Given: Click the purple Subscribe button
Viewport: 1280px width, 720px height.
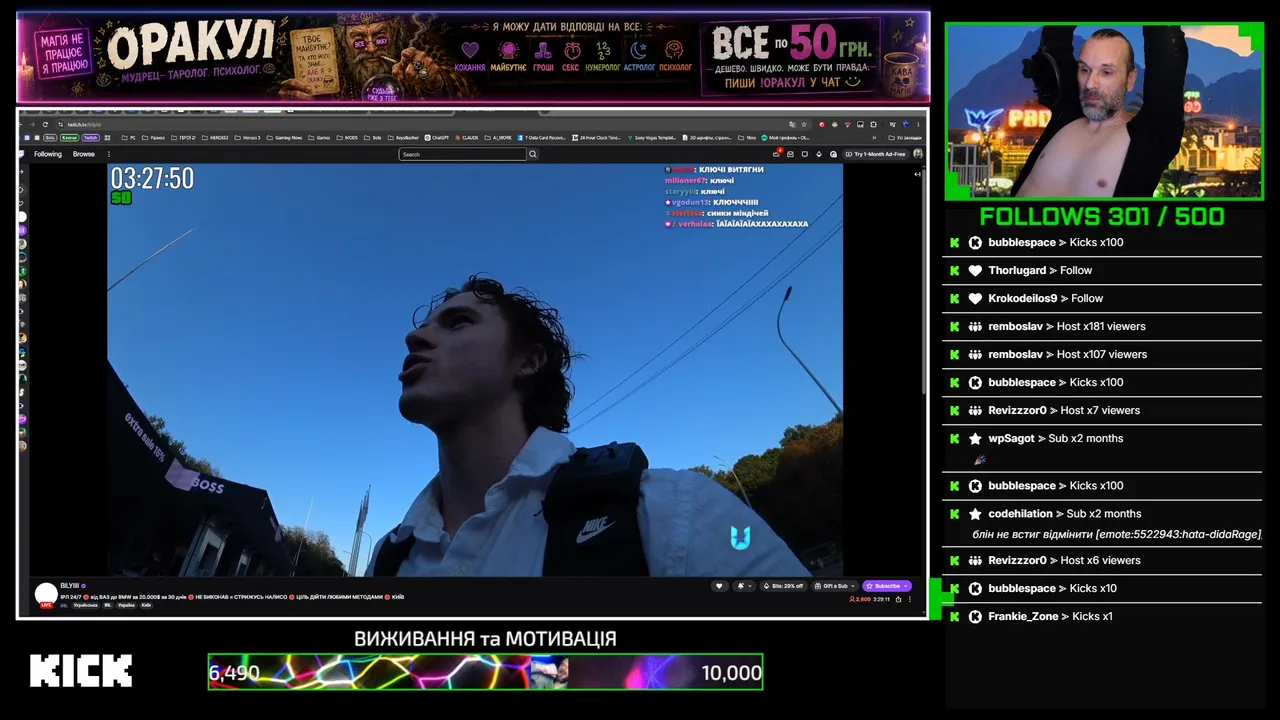Looking at the screenshot, I should (887, 586).
